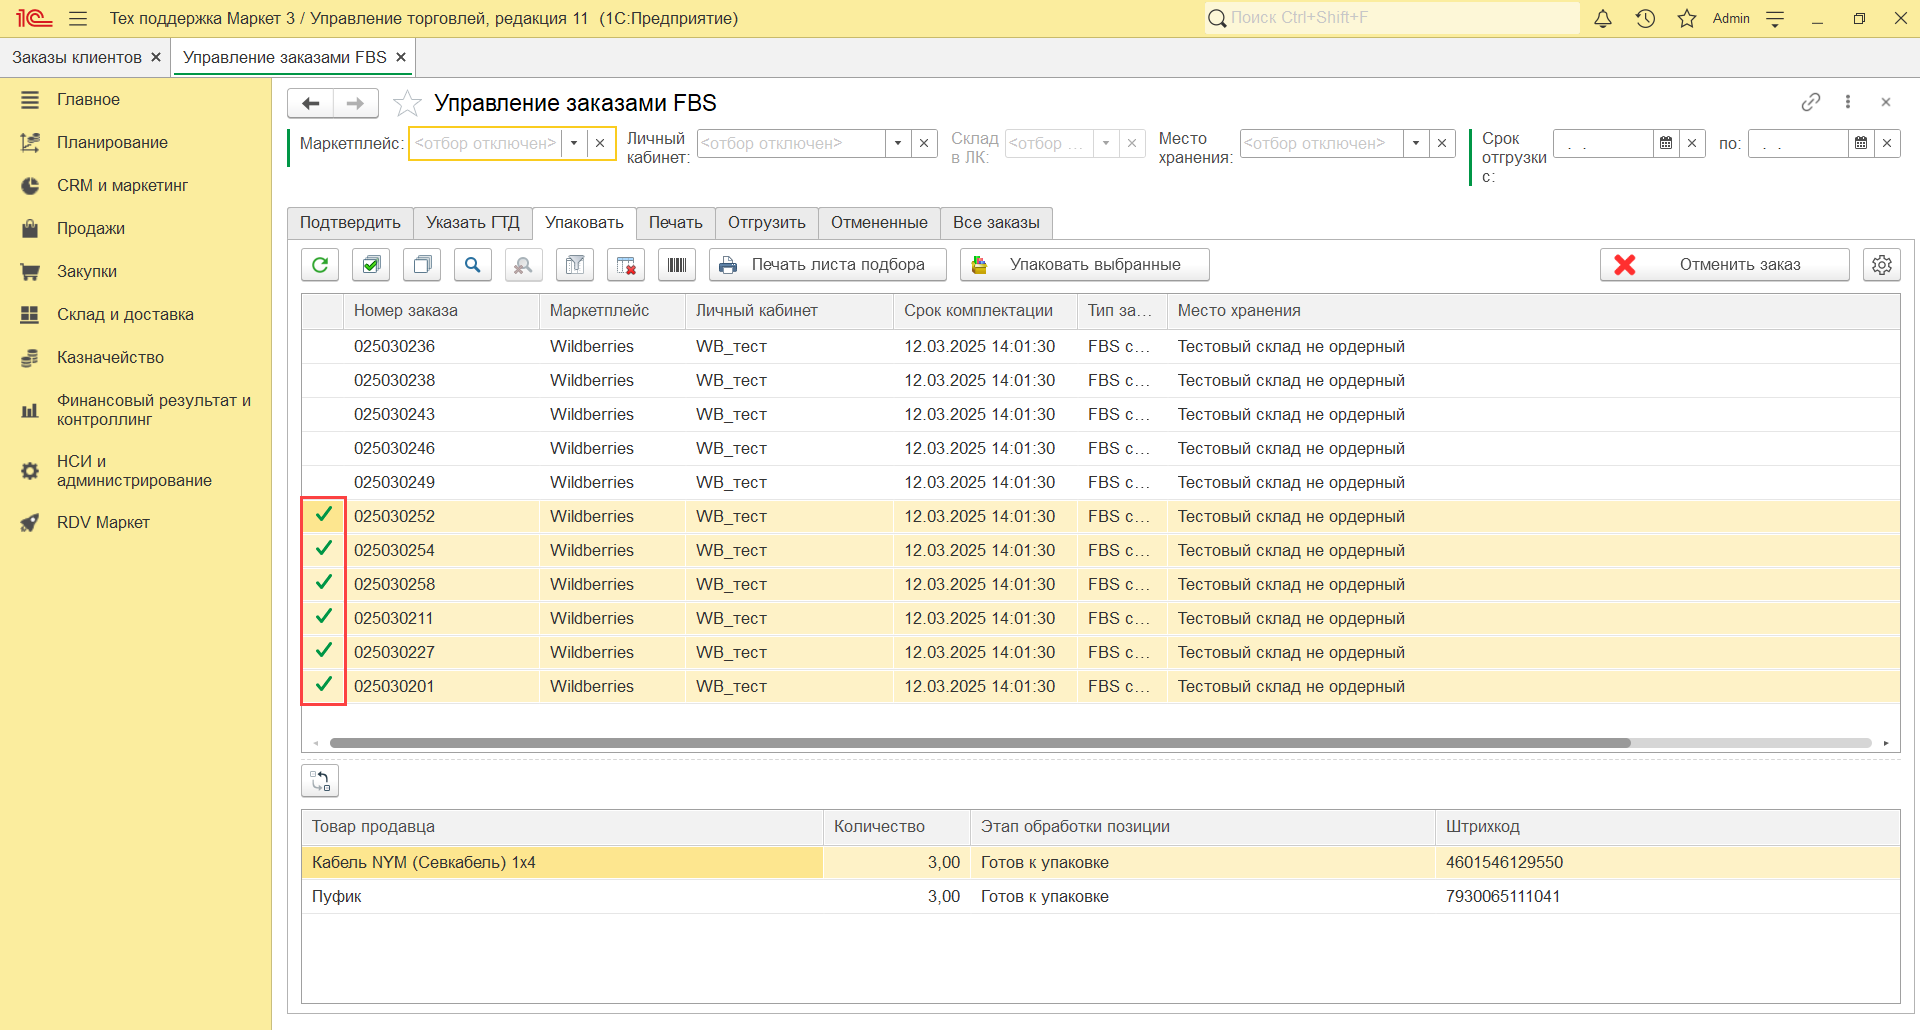Open the main hamburger menu
Image resolution: width=1920 pixels, height=1030 pixels.
[x=78, y=18]
